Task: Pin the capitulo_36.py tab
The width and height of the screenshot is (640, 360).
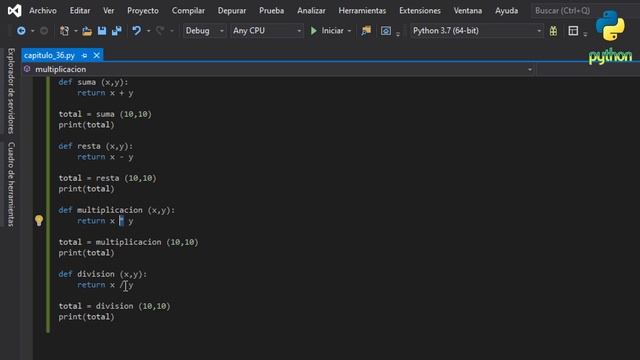Action: (x=84, y=55)
